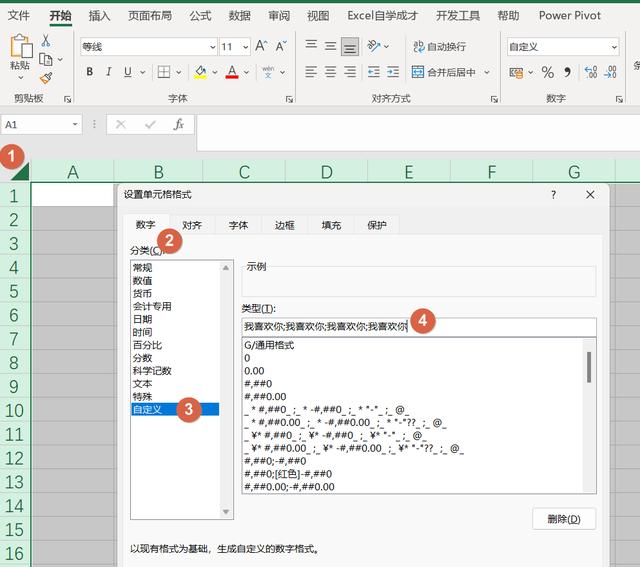The width and height of the screenshot is (640, 567).
Task: Select 文本 in the category list
Action: click(142, 384)
